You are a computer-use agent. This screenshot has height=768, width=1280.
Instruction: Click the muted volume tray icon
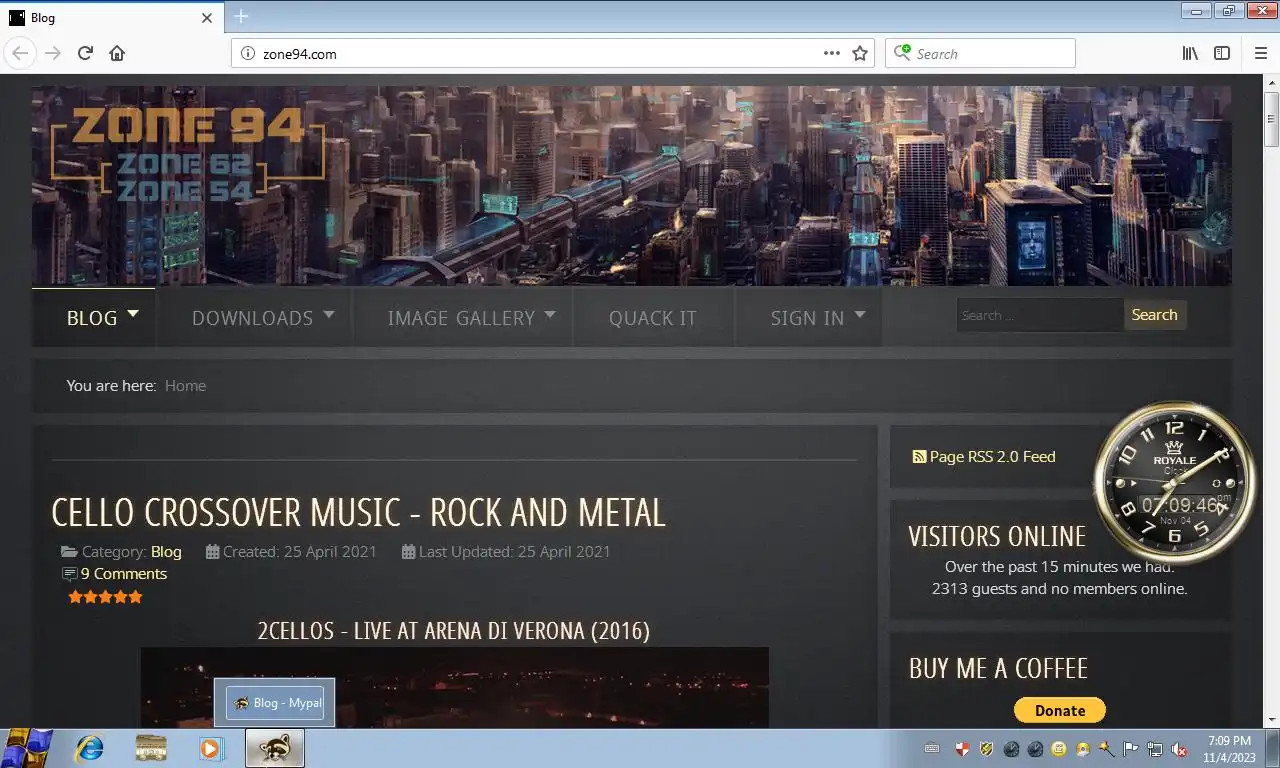tap(1179, 748)
